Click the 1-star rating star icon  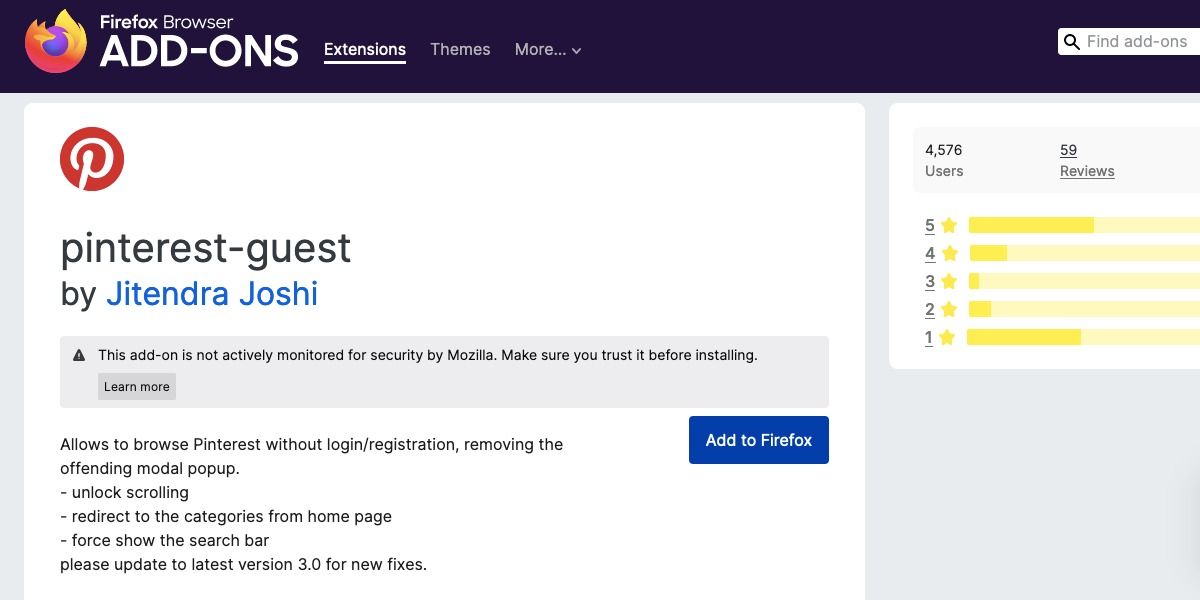[948, 337]
